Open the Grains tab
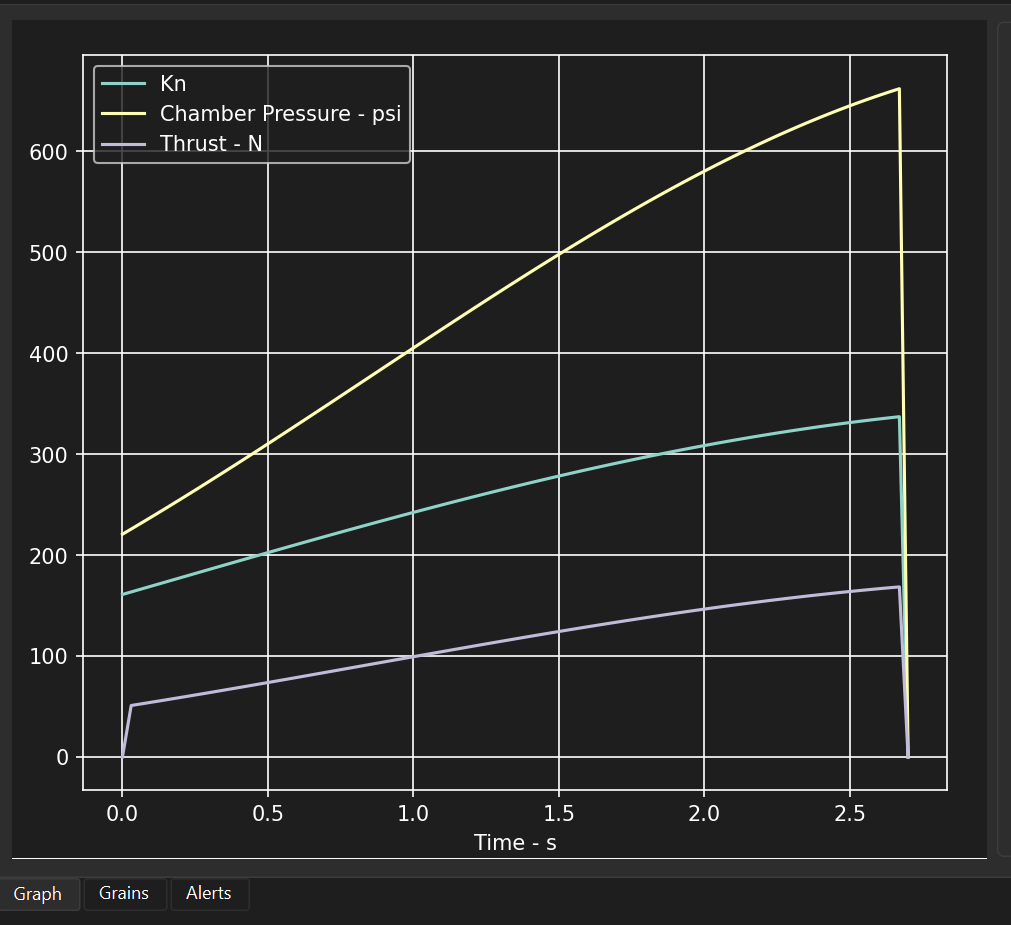Image resolution: width=1011 pixels, height=925 pixels. coord(124,893)
